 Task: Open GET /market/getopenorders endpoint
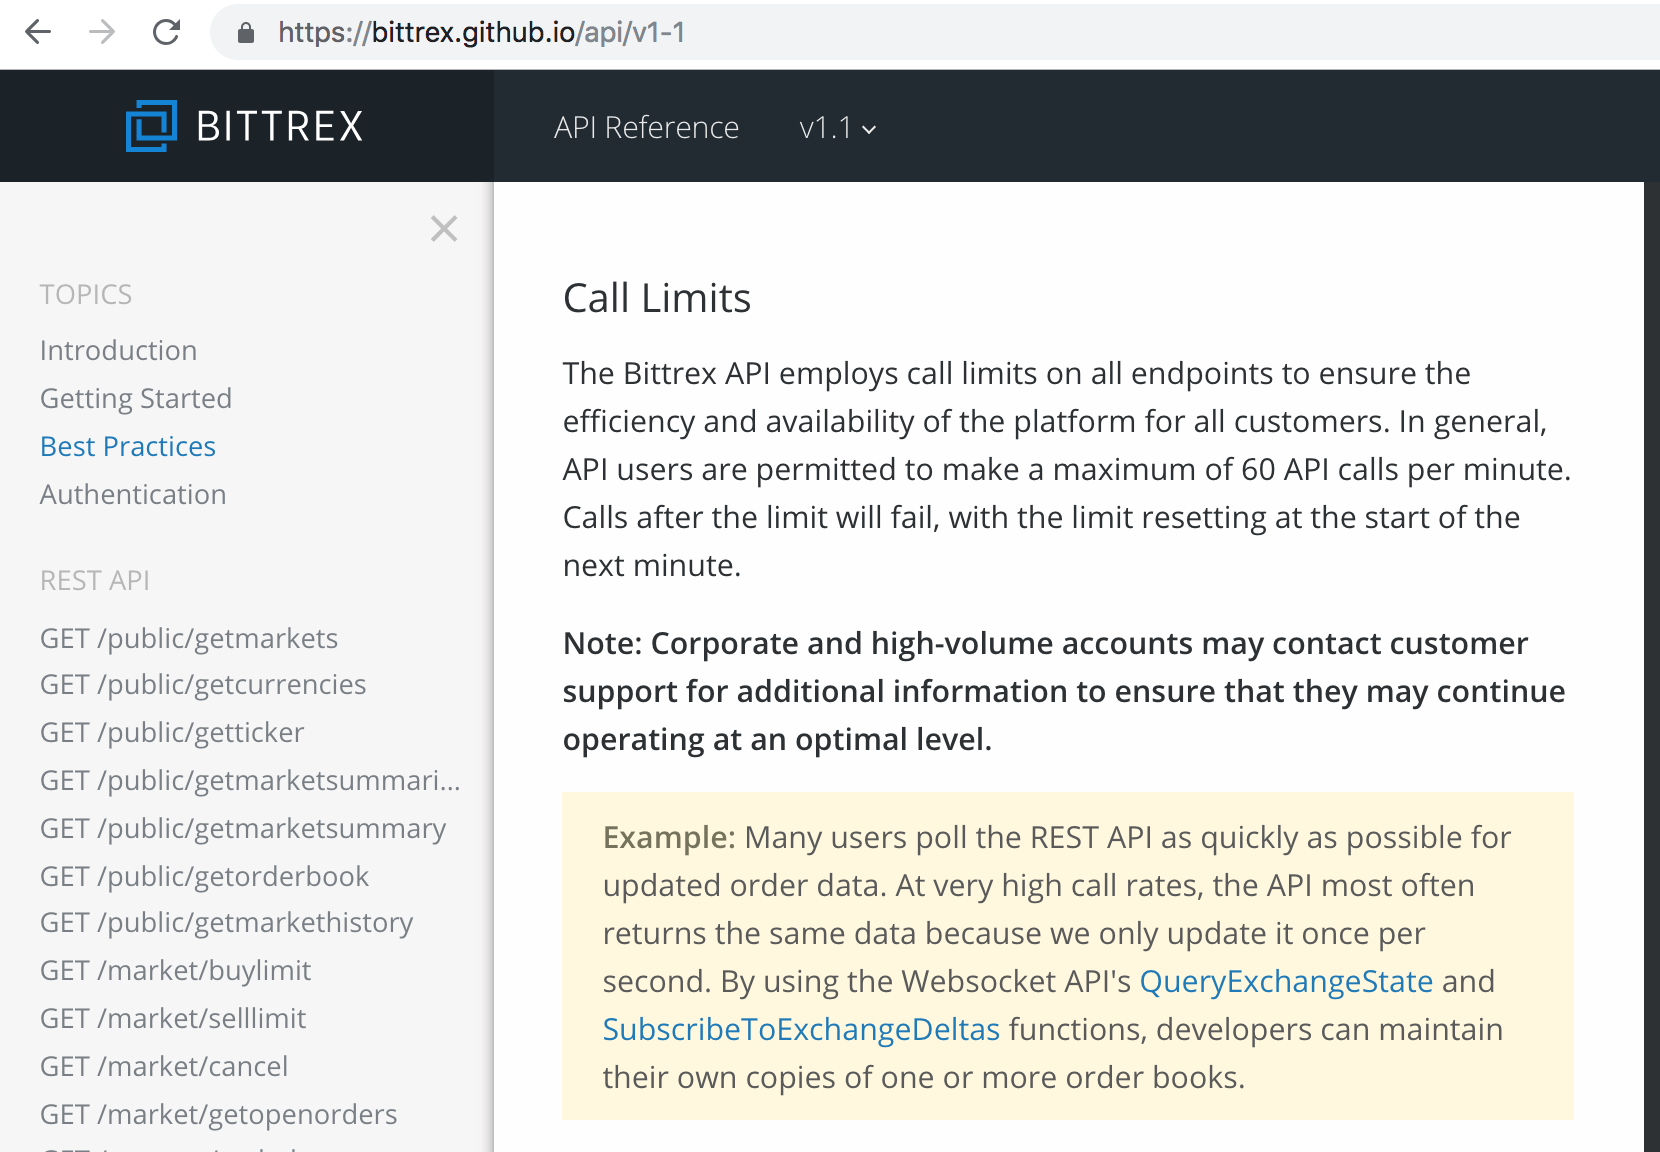pos(218,1114)
